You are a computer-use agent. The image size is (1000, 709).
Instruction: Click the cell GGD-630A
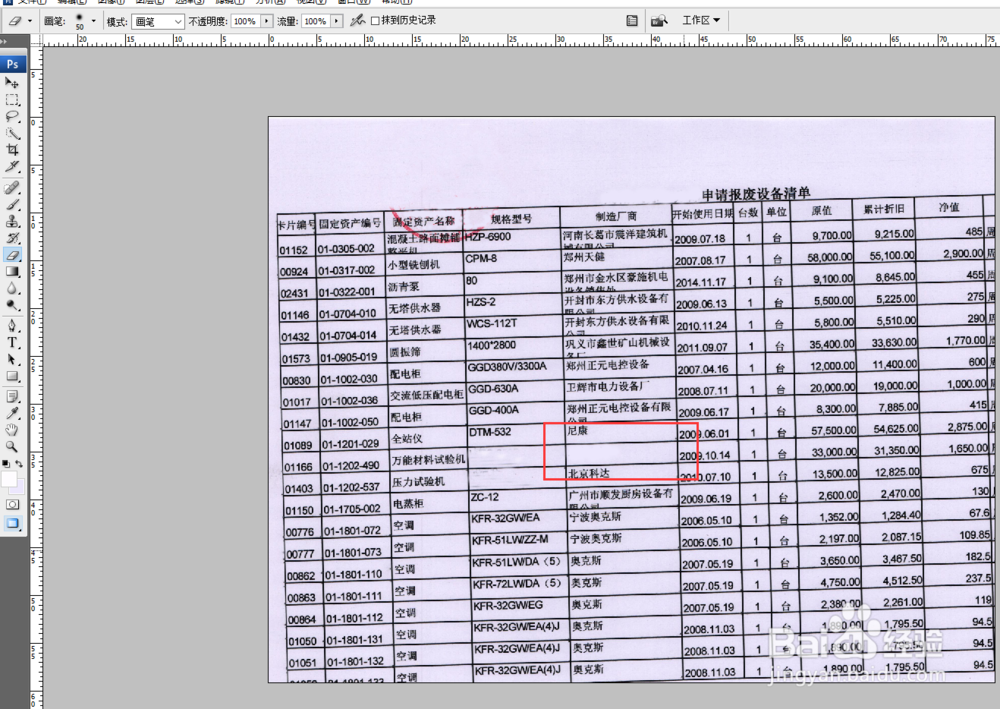[x=494, y=388]
